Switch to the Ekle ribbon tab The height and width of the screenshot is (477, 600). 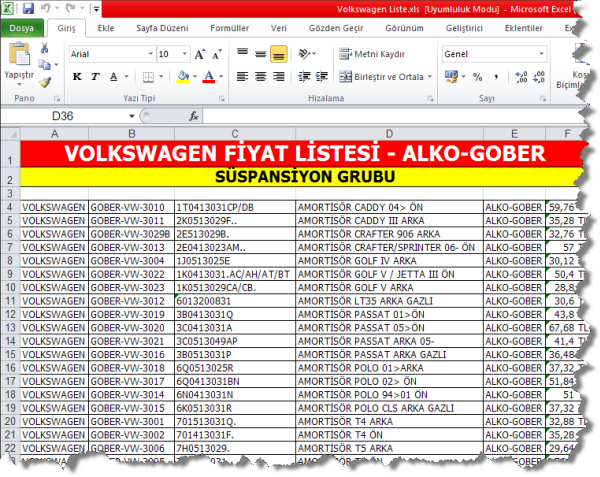tap(106, 28)
